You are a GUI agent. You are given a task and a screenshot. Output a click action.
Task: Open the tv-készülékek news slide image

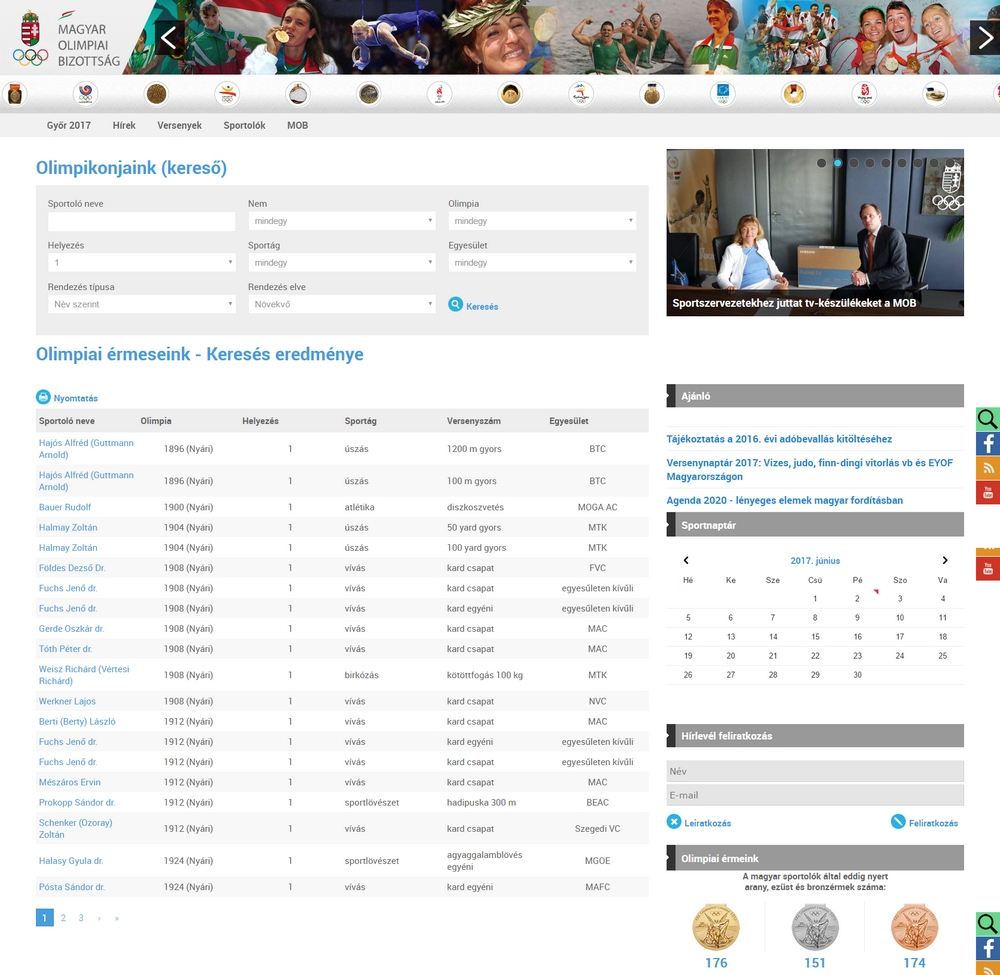[815, 232]
